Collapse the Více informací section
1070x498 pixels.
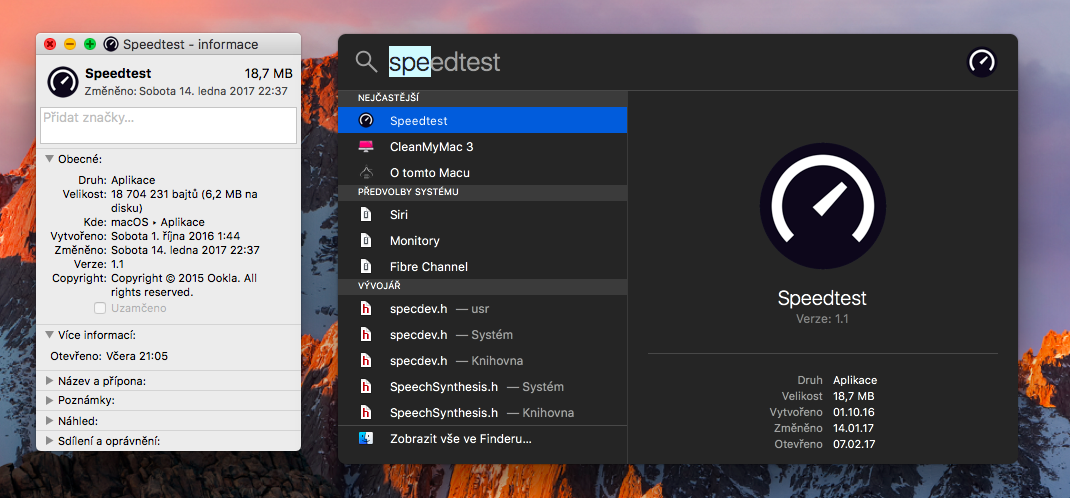click(50, 335)
